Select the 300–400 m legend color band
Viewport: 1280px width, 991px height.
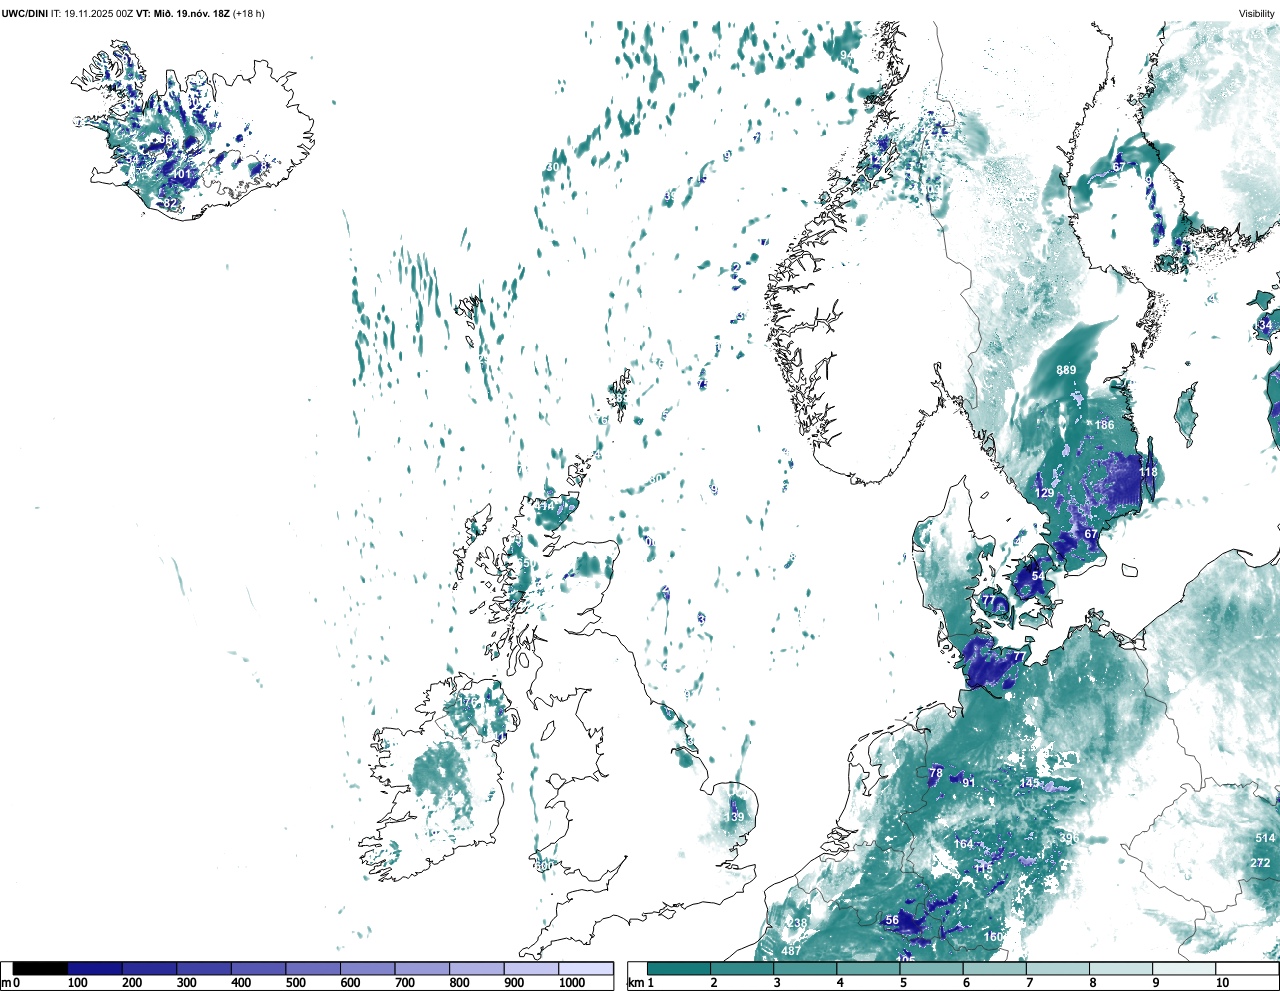click(x=204, y=968)
